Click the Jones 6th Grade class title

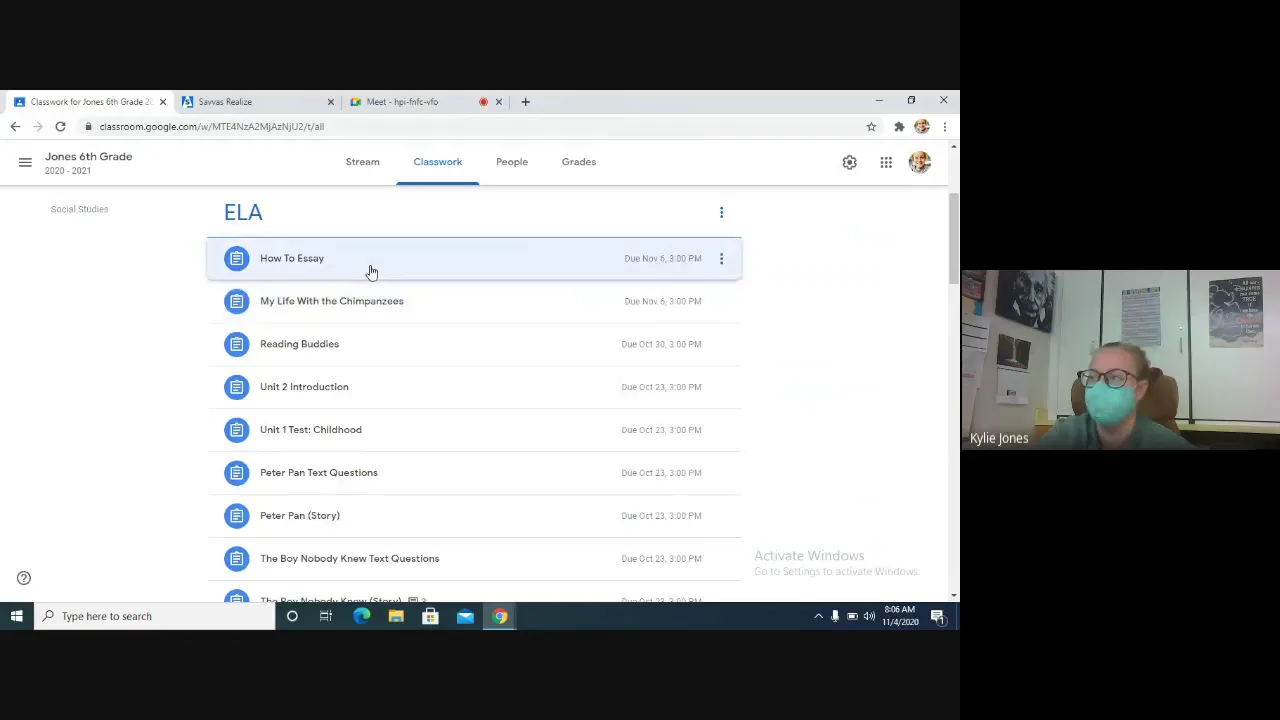pos(88,156)
